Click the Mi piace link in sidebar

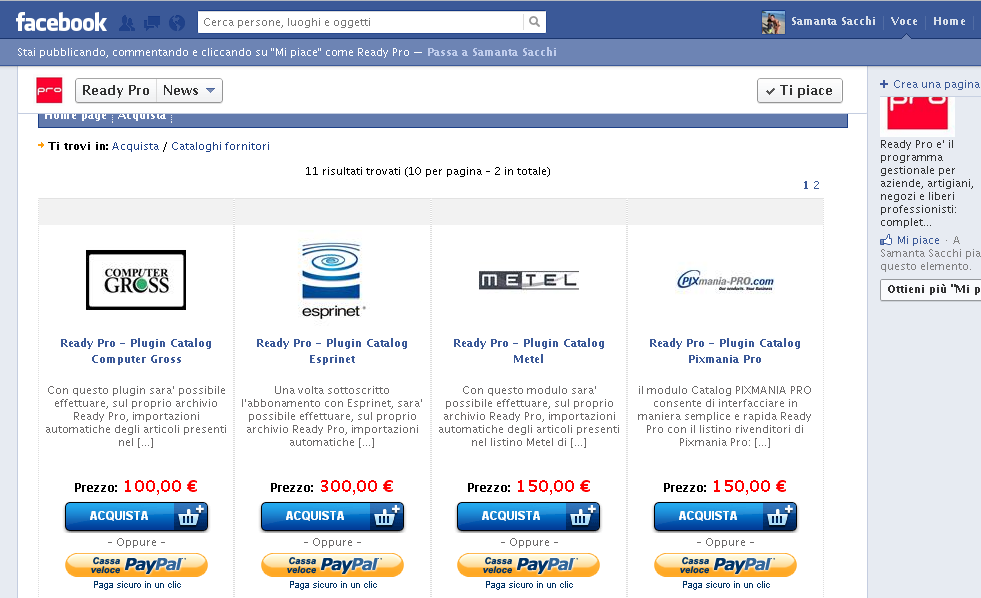tap(918, 240)
